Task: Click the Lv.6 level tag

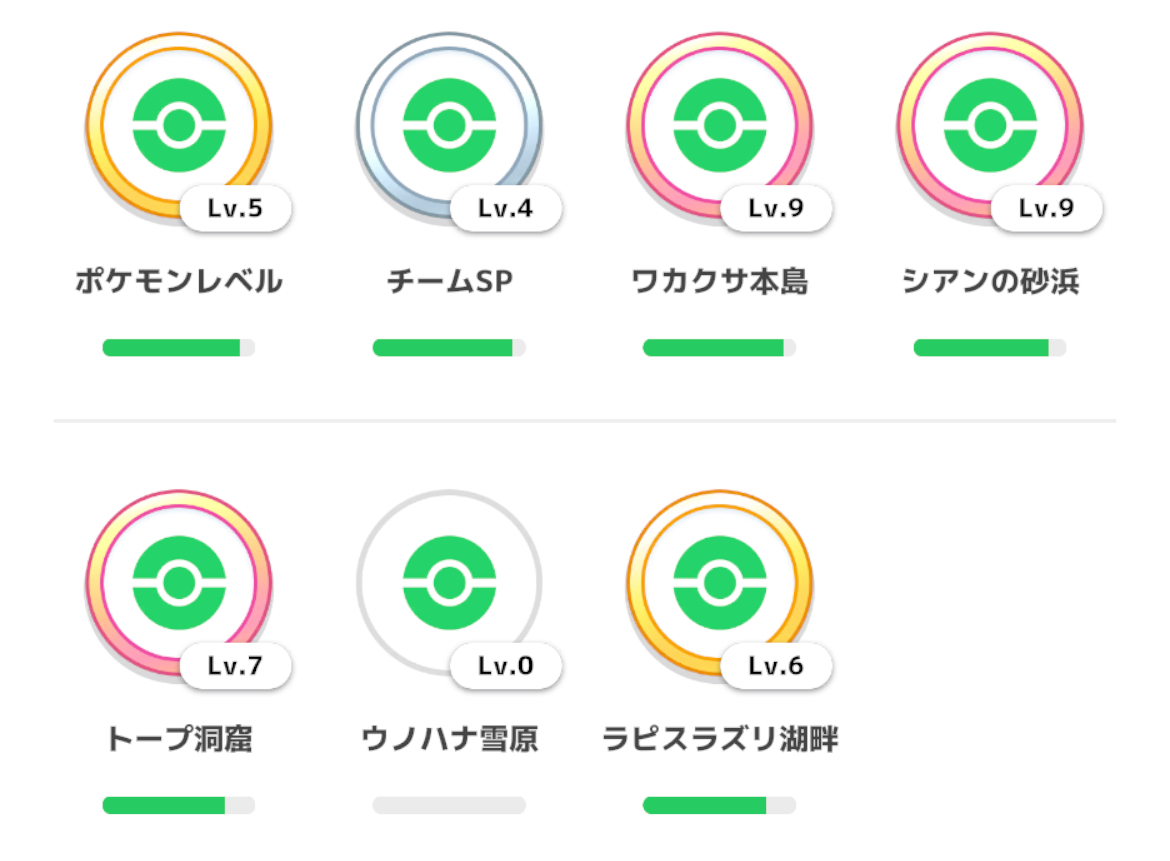Action: click(x=775, y=666)
